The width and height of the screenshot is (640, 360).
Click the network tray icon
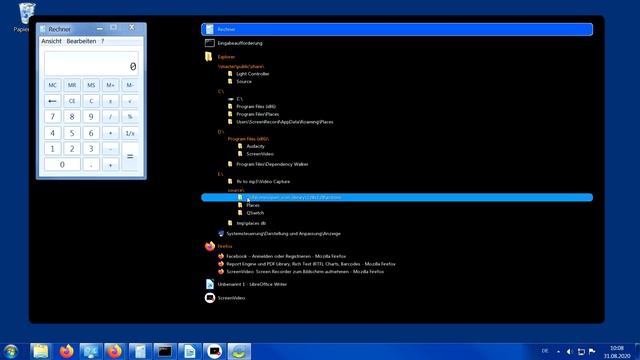tap(581, 351)
